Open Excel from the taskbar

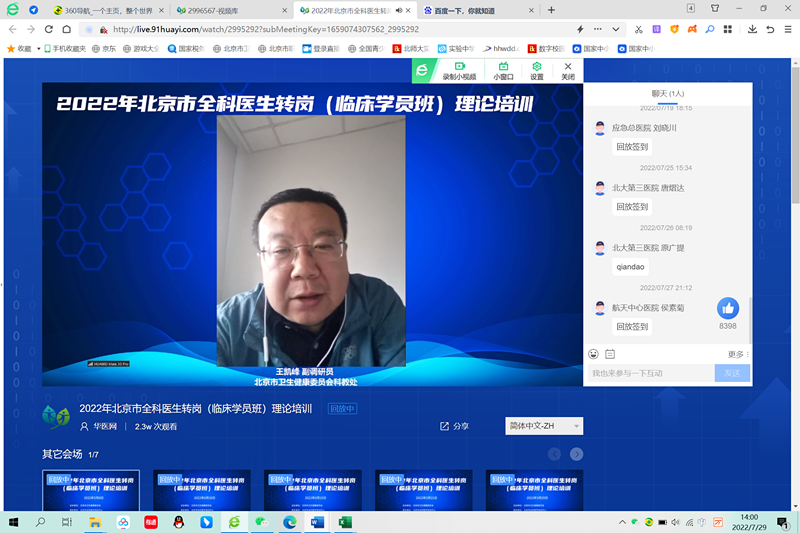click(x=345, y=522)
